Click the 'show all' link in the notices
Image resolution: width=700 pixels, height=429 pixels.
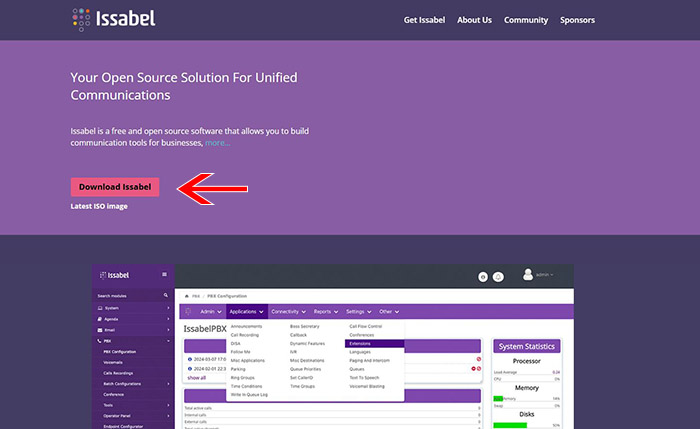[196, 378]
